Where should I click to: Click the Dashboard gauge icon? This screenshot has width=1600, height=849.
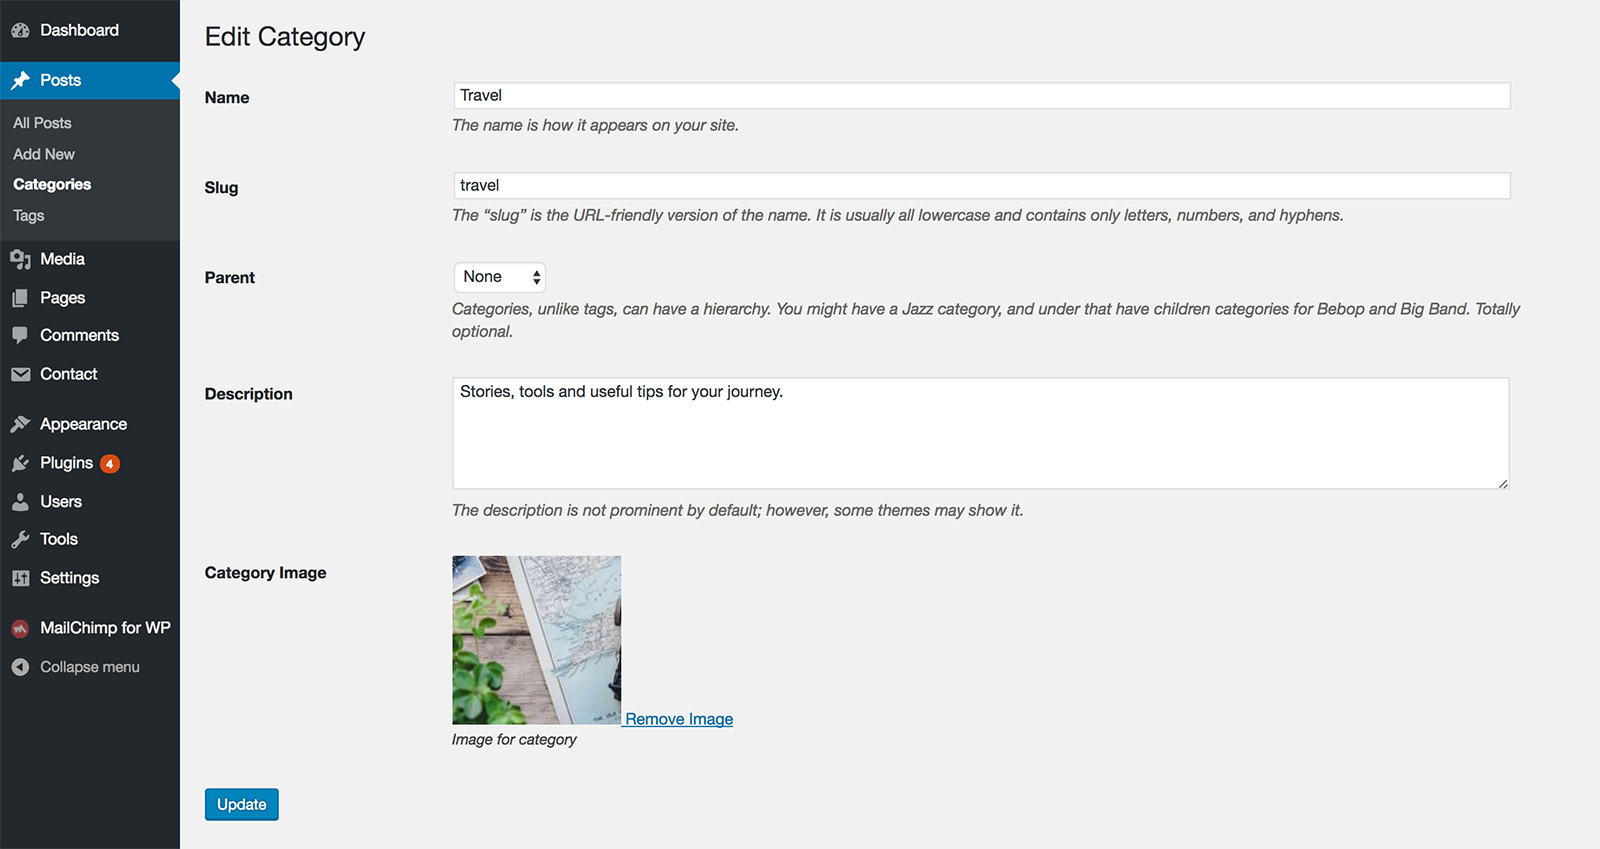(20, 31)
